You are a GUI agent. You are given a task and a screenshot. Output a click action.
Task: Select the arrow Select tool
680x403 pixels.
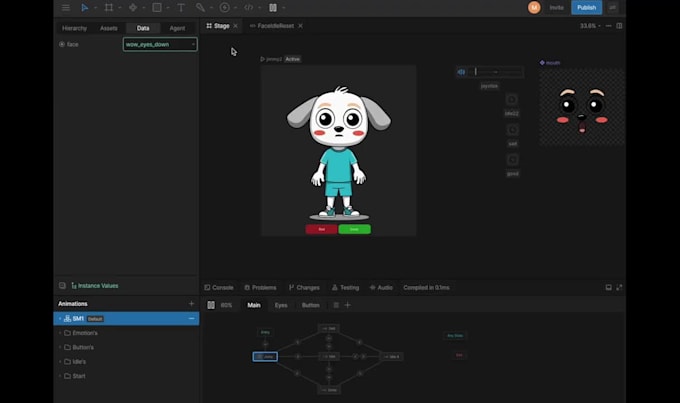(x=85, y=8)
